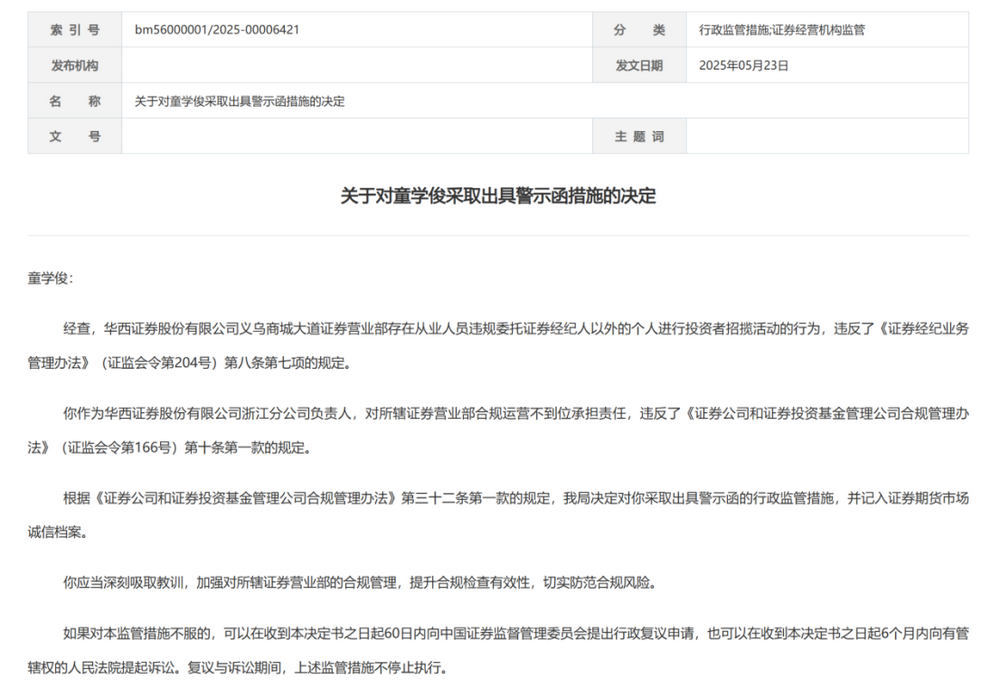Click the document name in the table row
1000x694 pixels.
pos(239,101)
